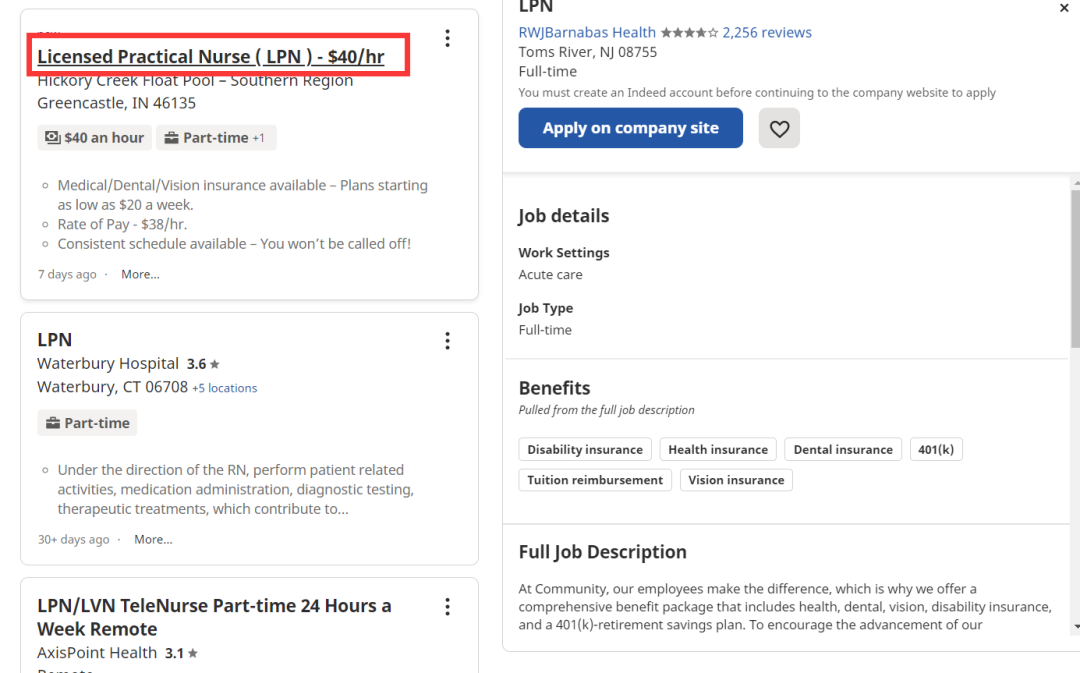Save the job with the heart icon
Screen dimensions: 1080x673
(x=779, y=128)
